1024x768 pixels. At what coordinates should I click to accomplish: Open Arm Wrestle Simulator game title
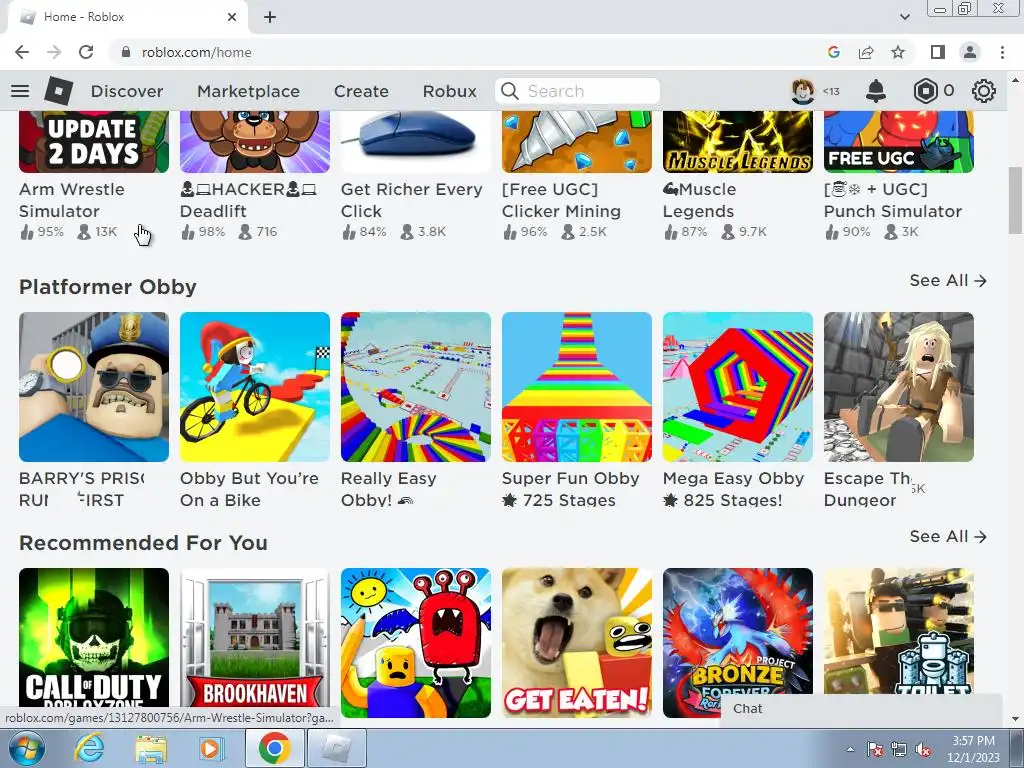tap(72, 200)
